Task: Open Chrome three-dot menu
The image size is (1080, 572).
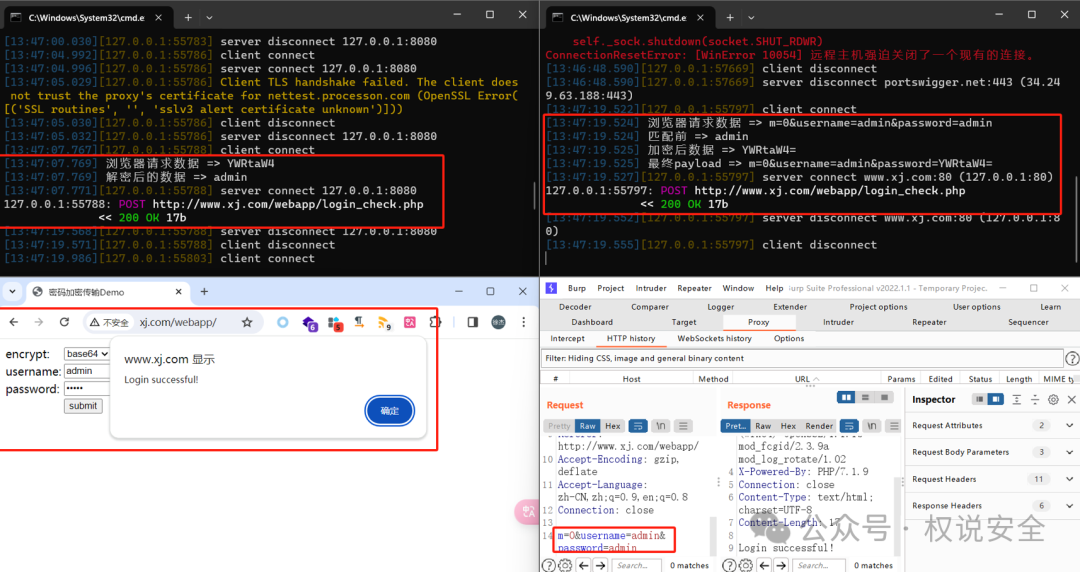Action: pyautogui.click(x=523, y=322)
